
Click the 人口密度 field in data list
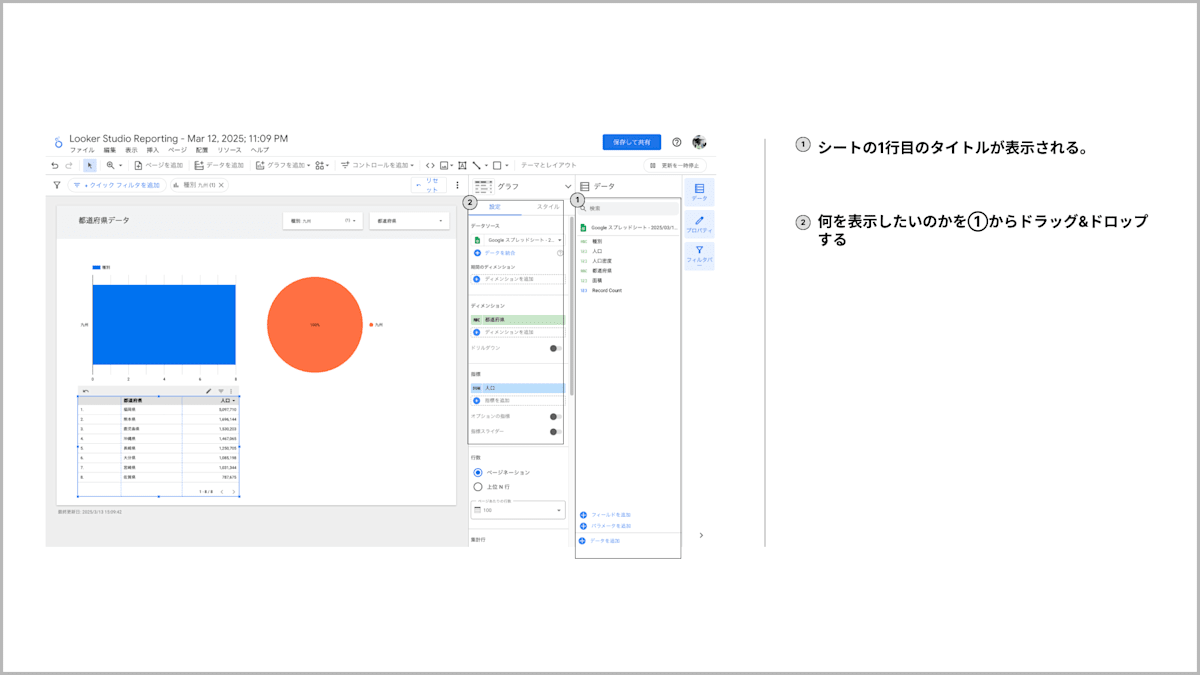602,261
